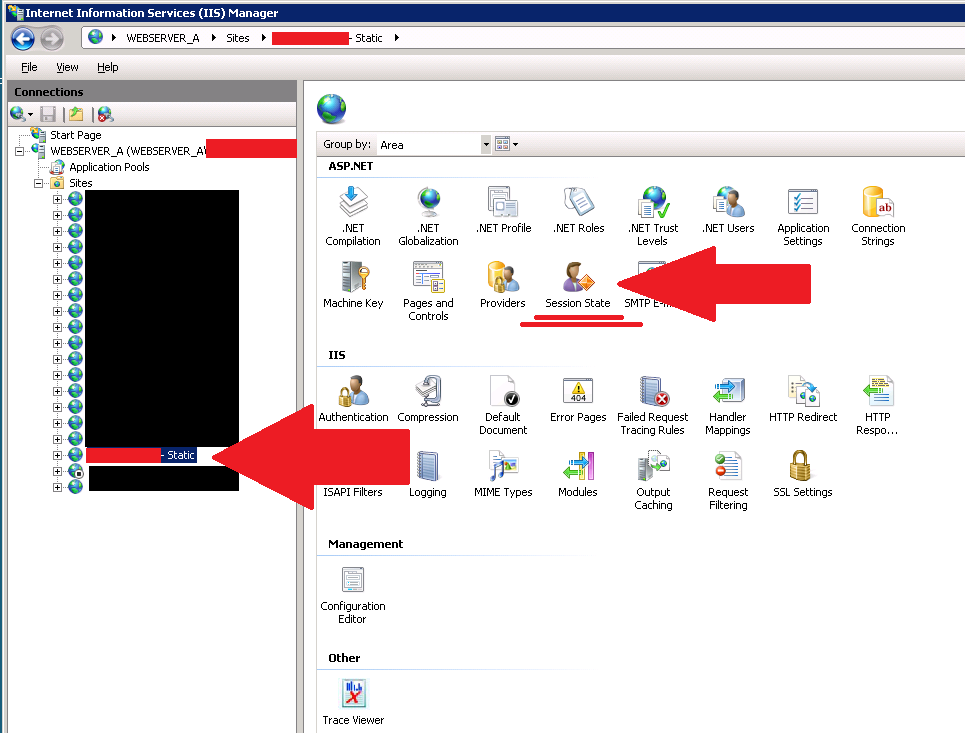Click Sites in the address breadcrumb

point(238,38)
